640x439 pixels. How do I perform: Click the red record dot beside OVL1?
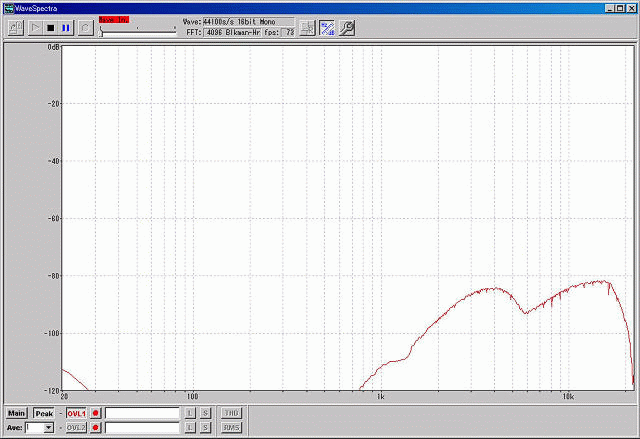(96, 413)
